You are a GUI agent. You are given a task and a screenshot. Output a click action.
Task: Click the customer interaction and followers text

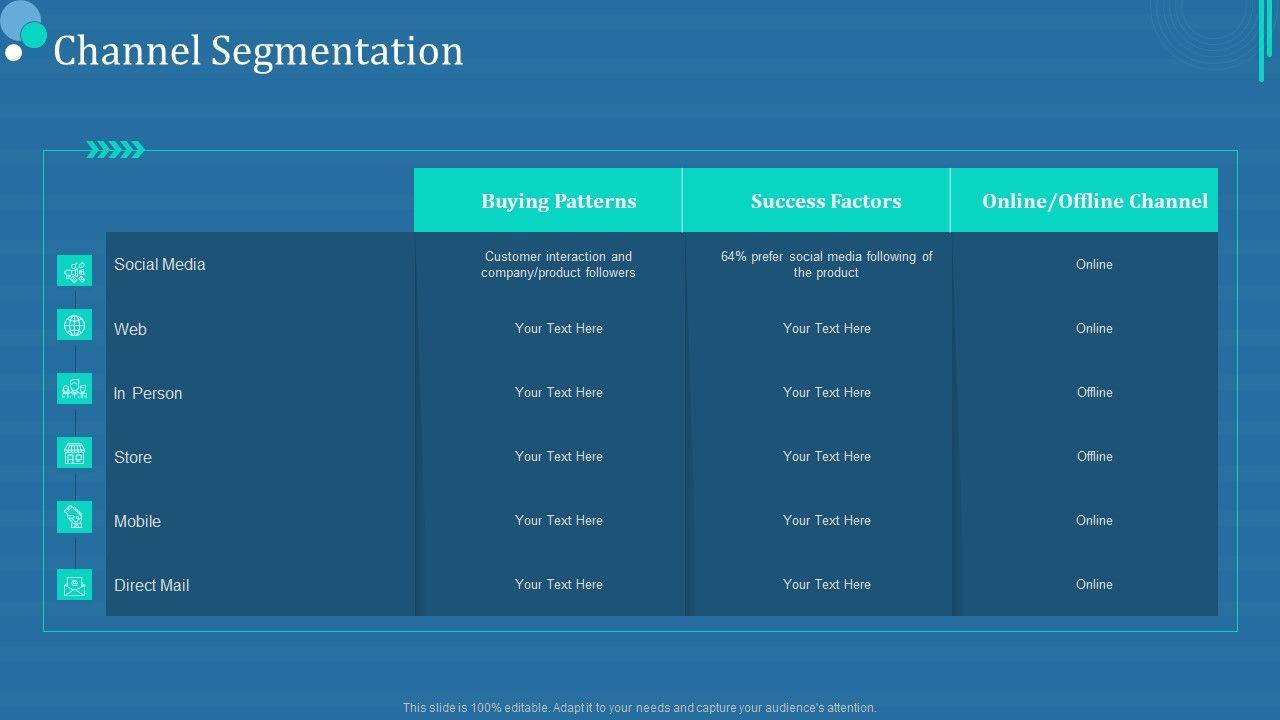click(x=558, y=265)
